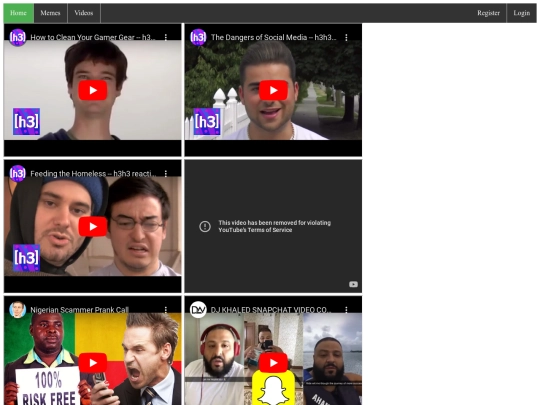Click h3 channel avatar on Dangers of Social Media video
The width and height of the screenshot is (540, 405).
point(198,37)
